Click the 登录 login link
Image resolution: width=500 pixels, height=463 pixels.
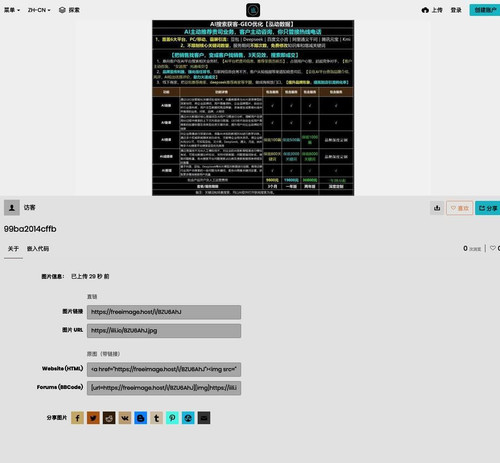(456, 10)
